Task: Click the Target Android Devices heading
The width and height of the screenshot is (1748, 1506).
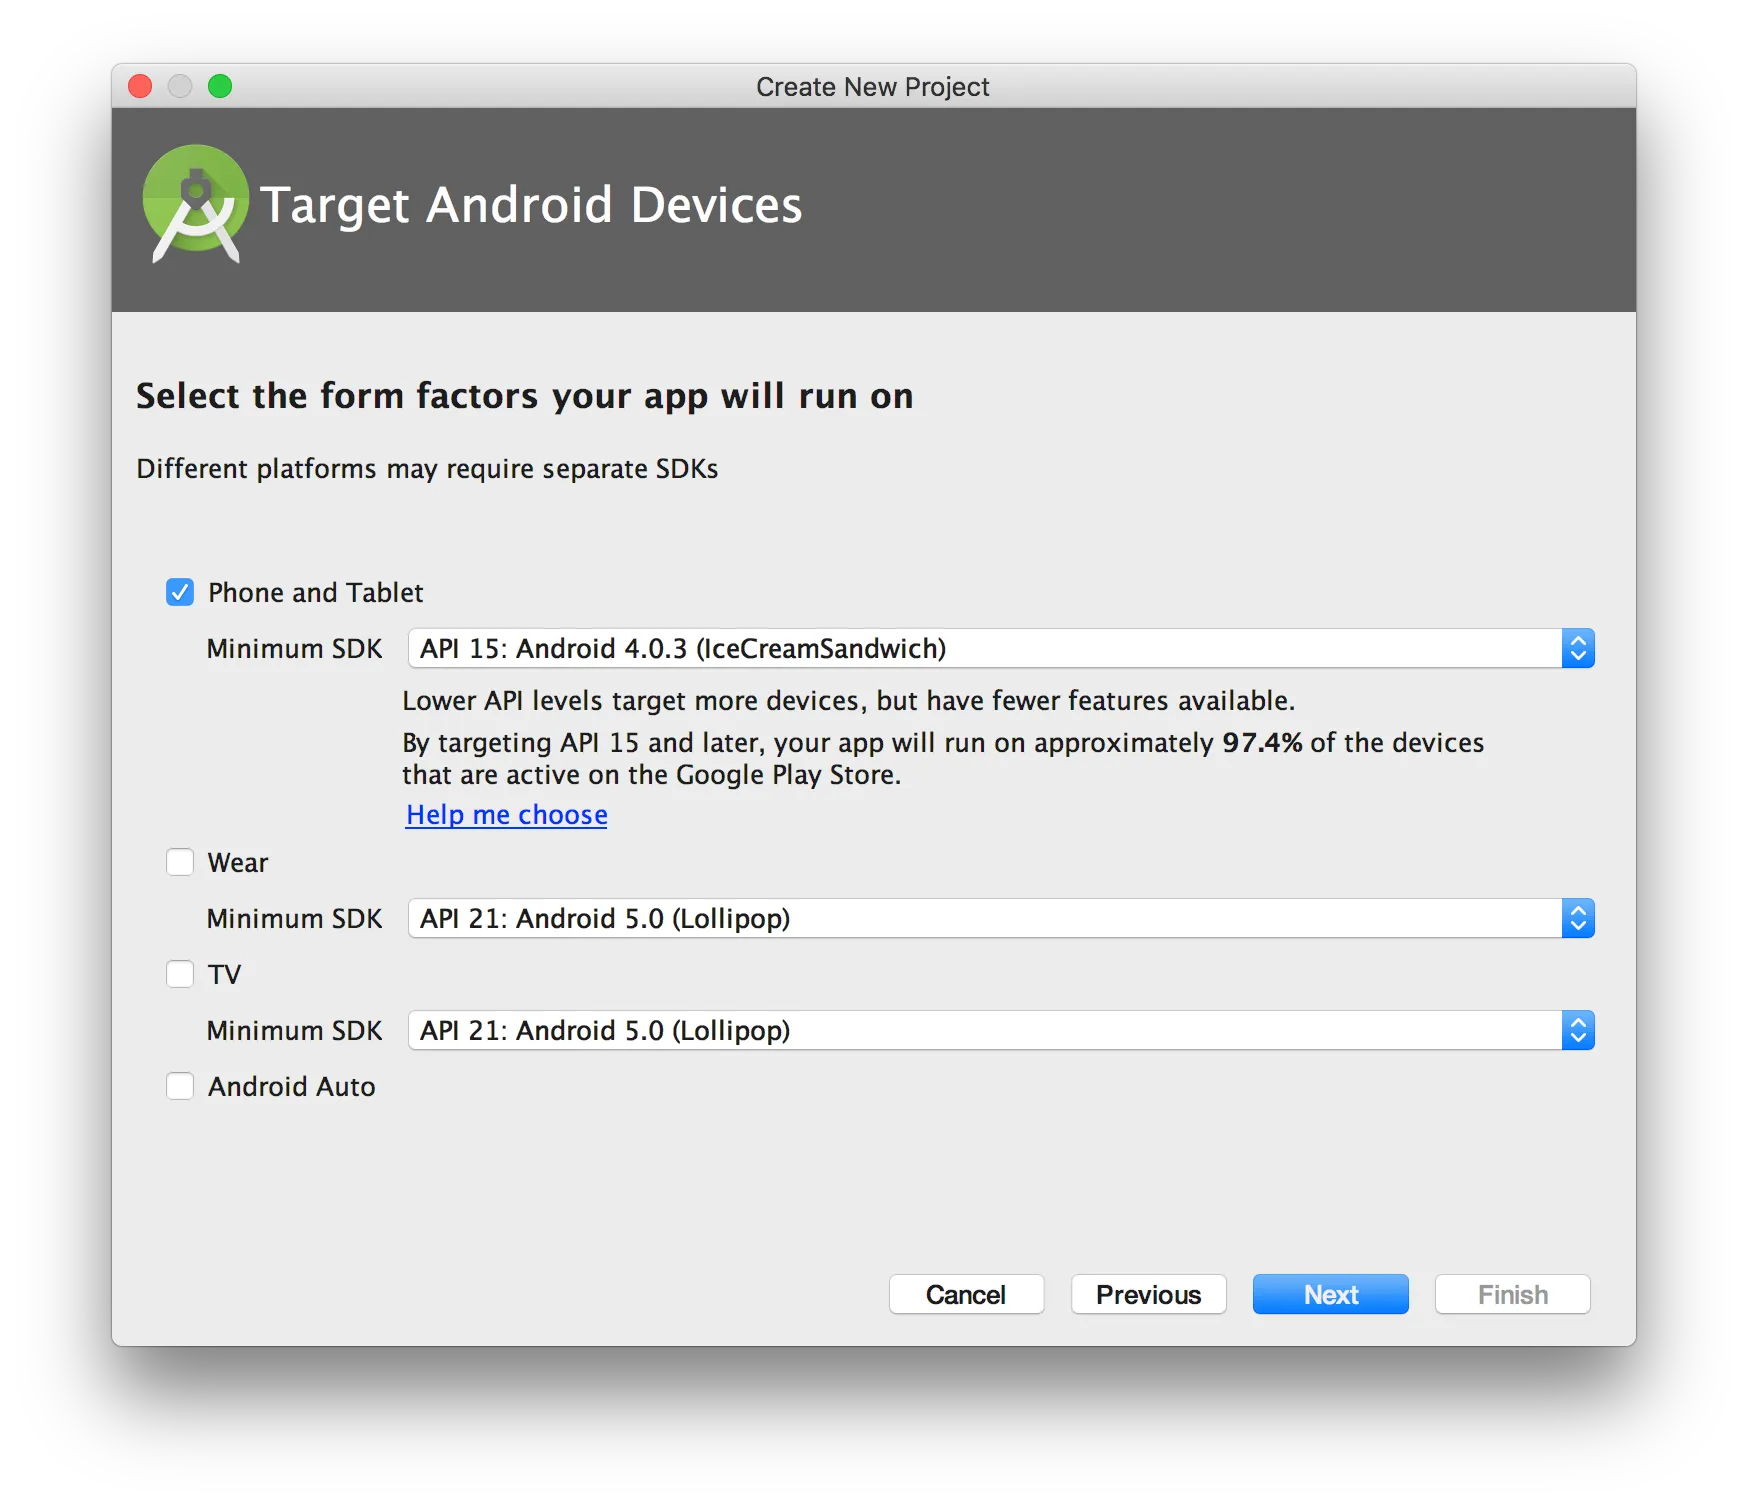Action: click(x=531, y=205)
